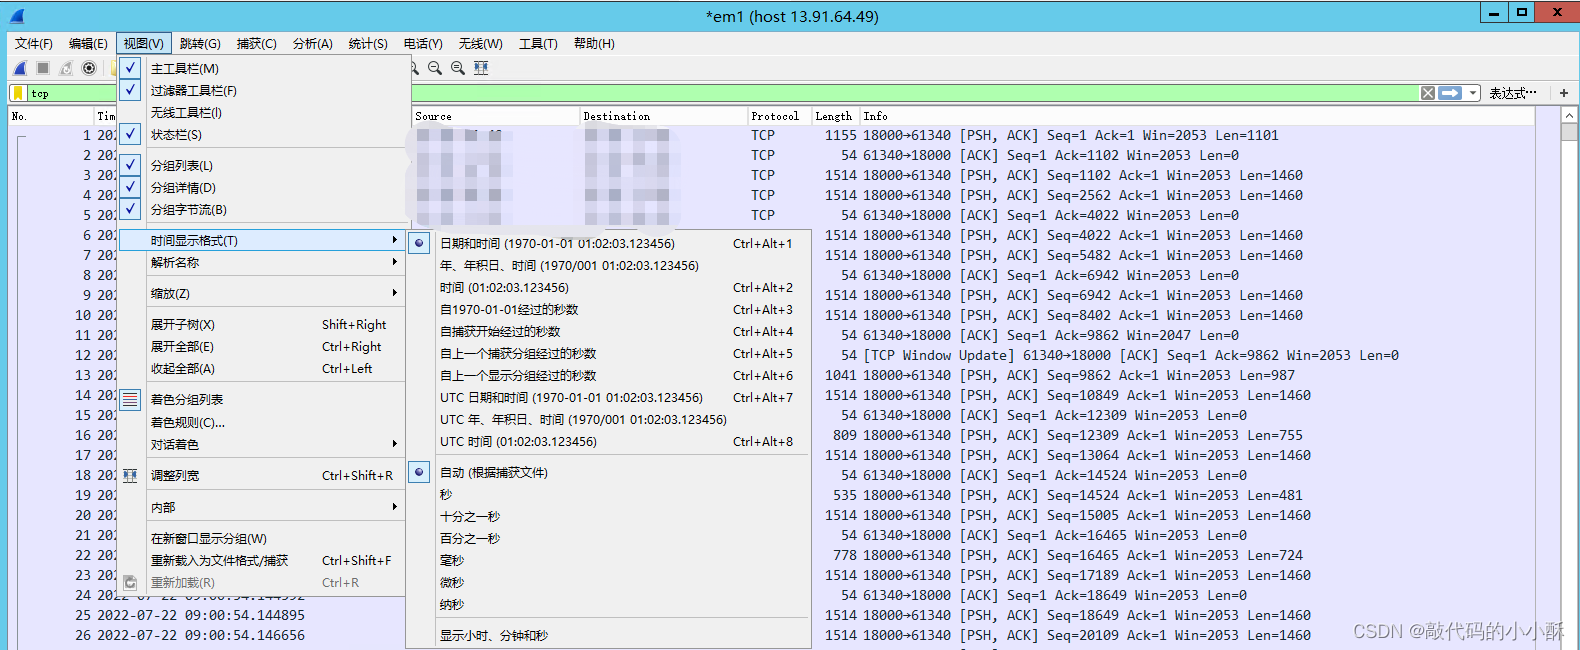Apply the display filter with the arrow icon
1580x650 pixels.
tap(1450, 93)
